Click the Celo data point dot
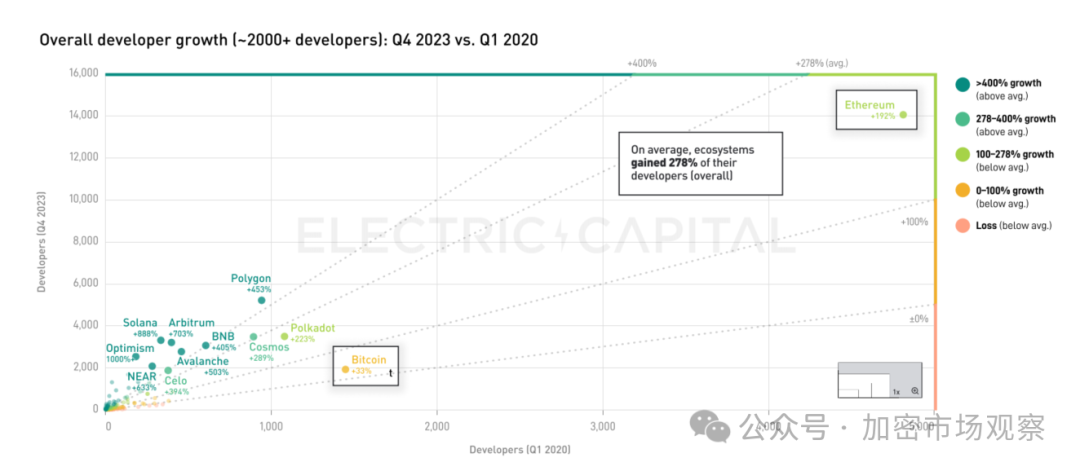Screen dimensions: 1080x471 pyautogui.click(x=168, y=370)
